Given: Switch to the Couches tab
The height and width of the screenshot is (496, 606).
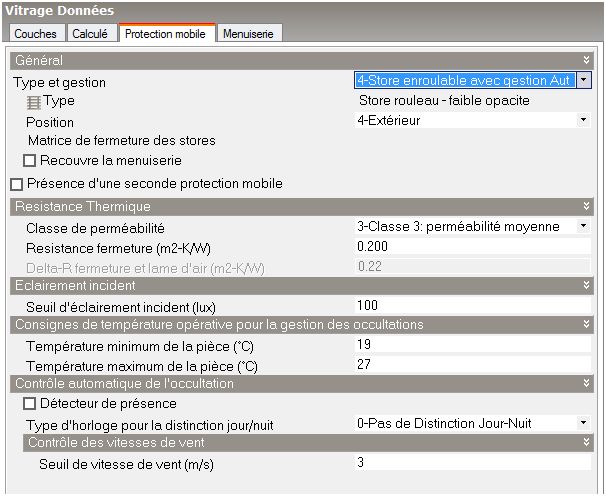Looking at the screenshot, I should 36,34.
